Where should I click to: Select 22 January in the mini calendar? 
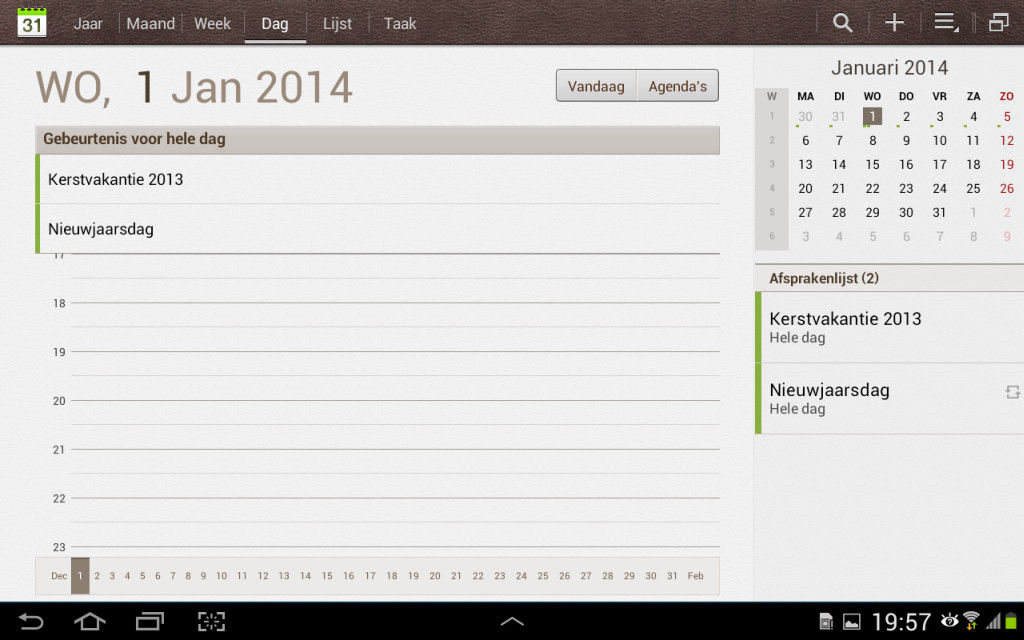coord(872,188)
